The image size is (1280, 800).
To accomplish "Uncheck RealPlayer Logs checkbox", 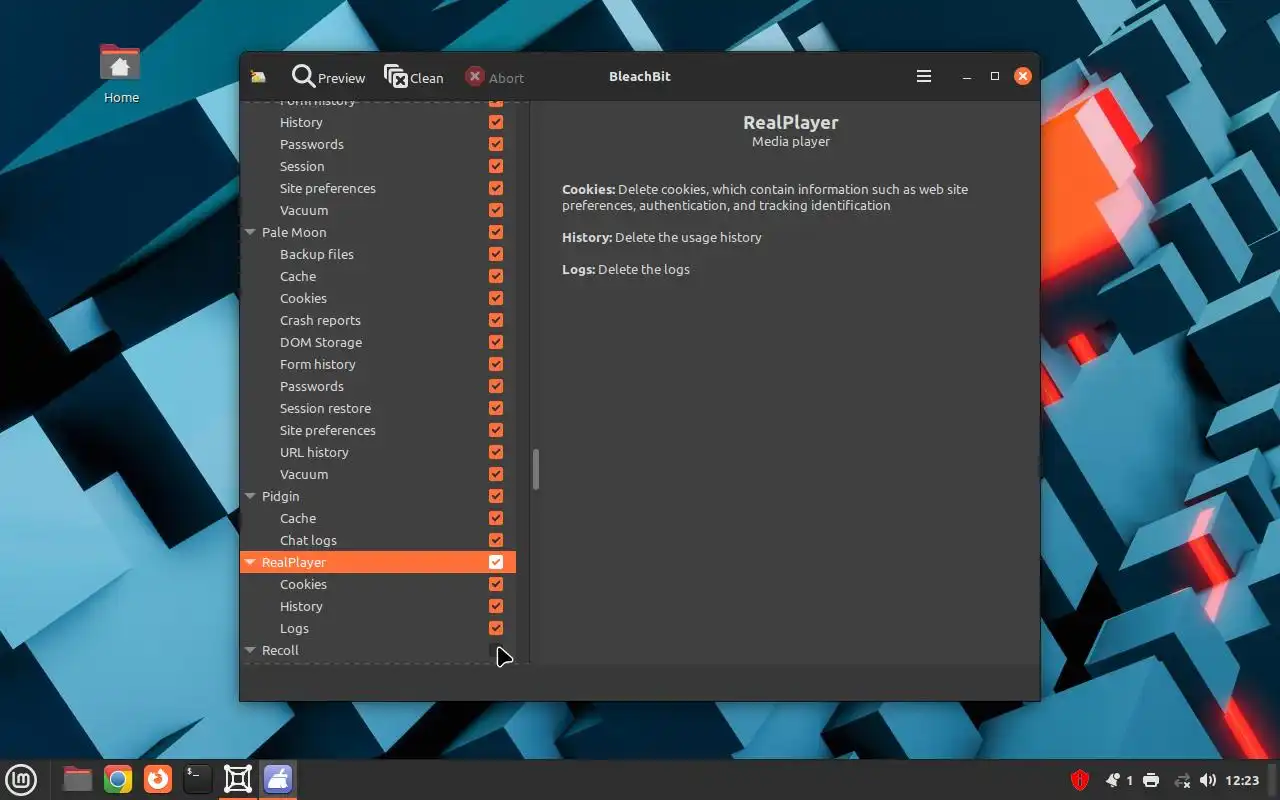I will (x=496, y=628).
